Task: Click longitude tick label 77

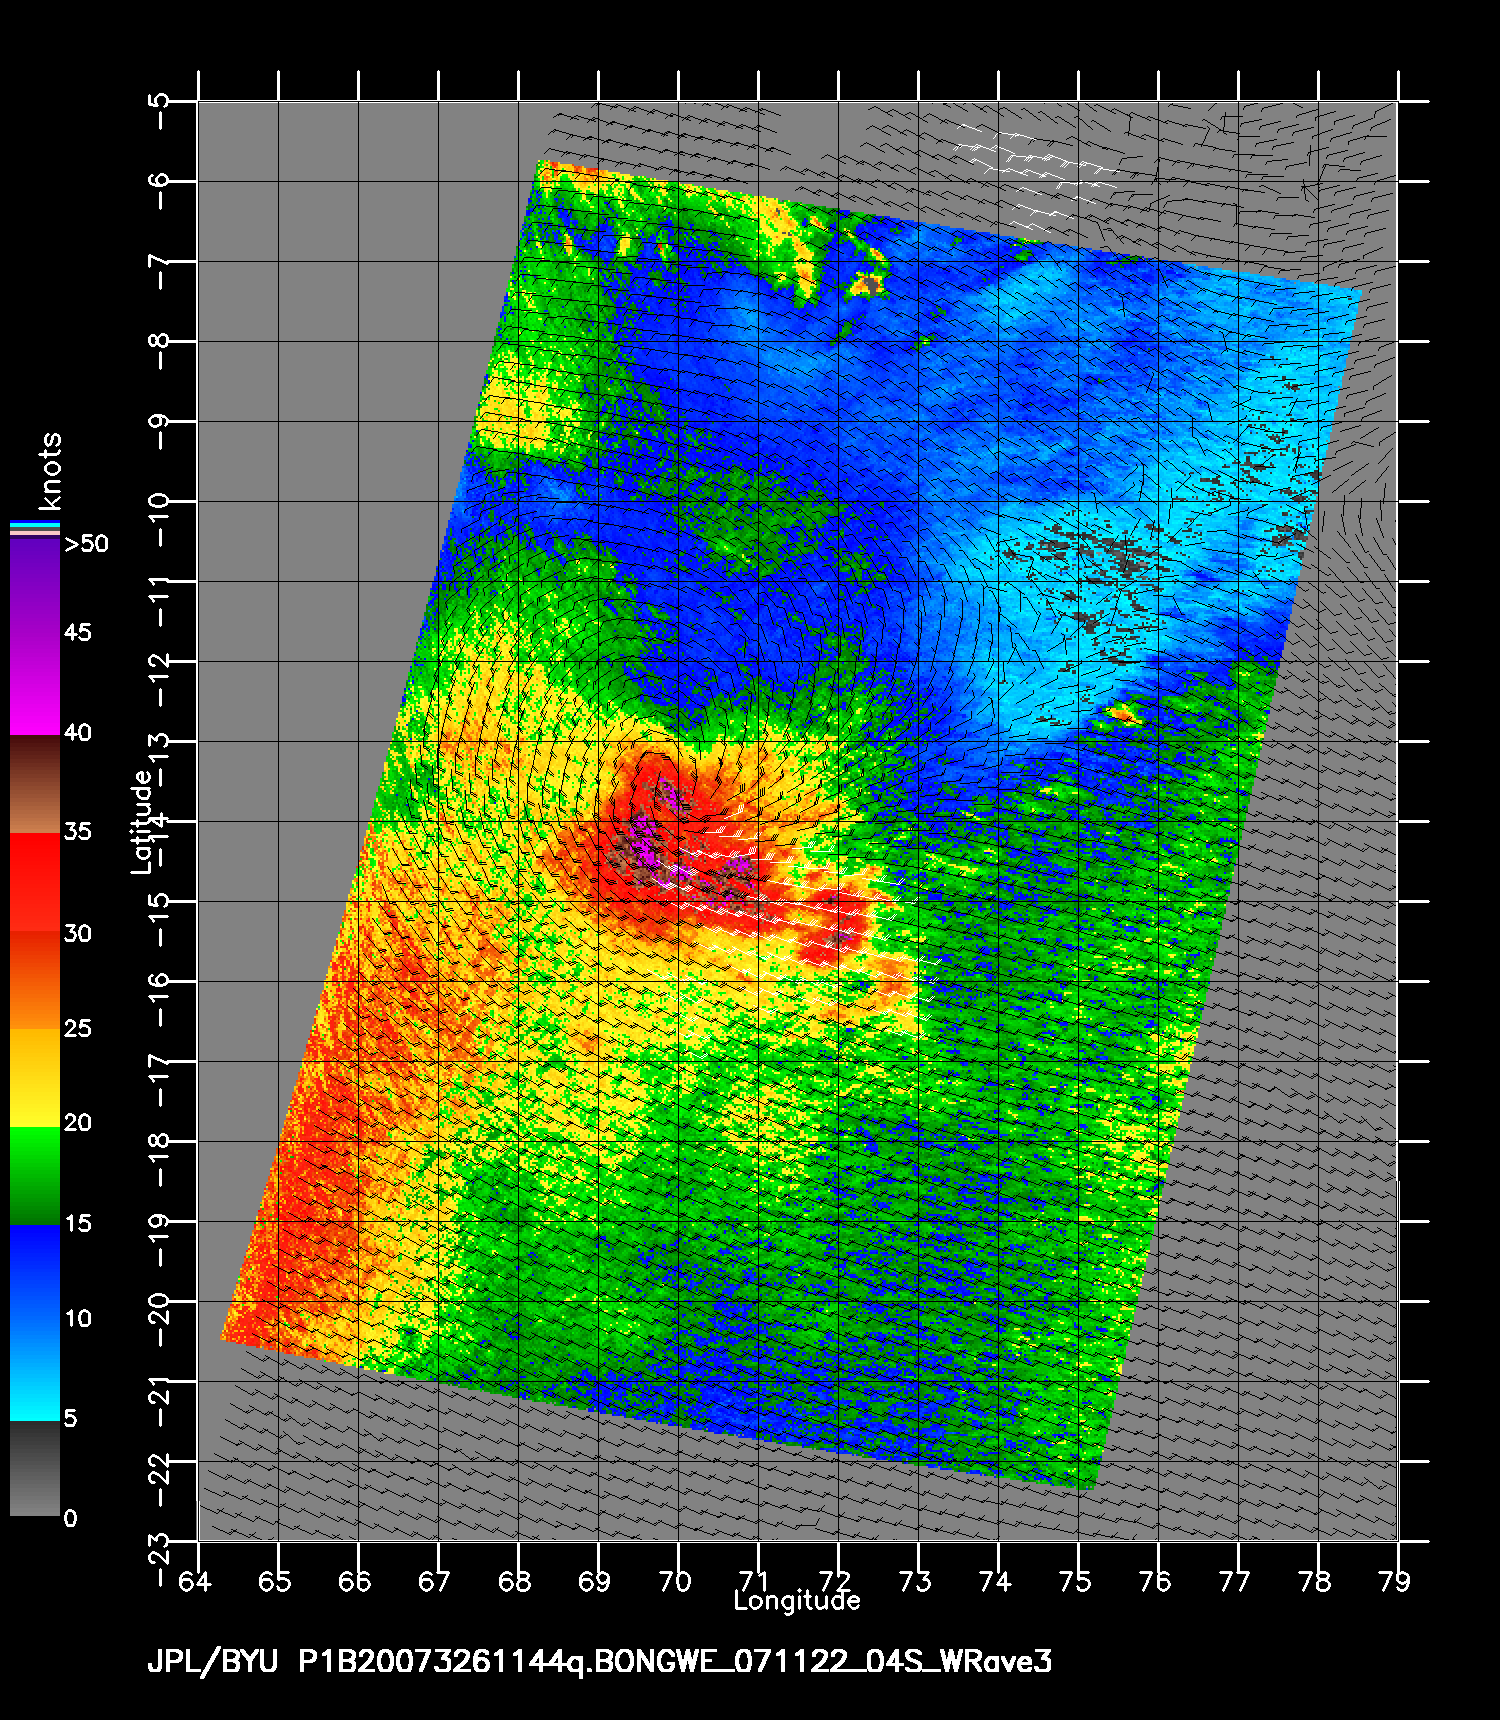Action: click(1236, 1582)
